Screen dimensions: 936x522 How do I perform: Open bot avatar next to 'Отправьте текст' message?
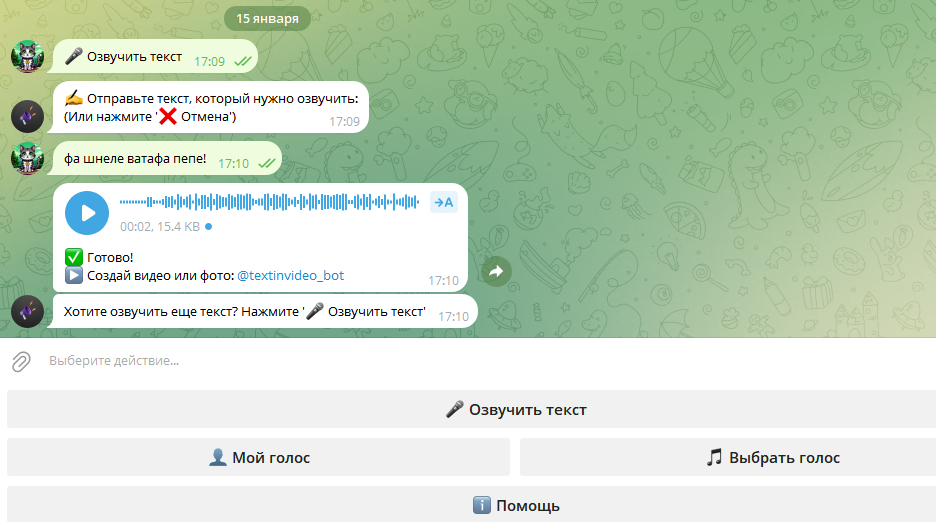tap(27, 116)
